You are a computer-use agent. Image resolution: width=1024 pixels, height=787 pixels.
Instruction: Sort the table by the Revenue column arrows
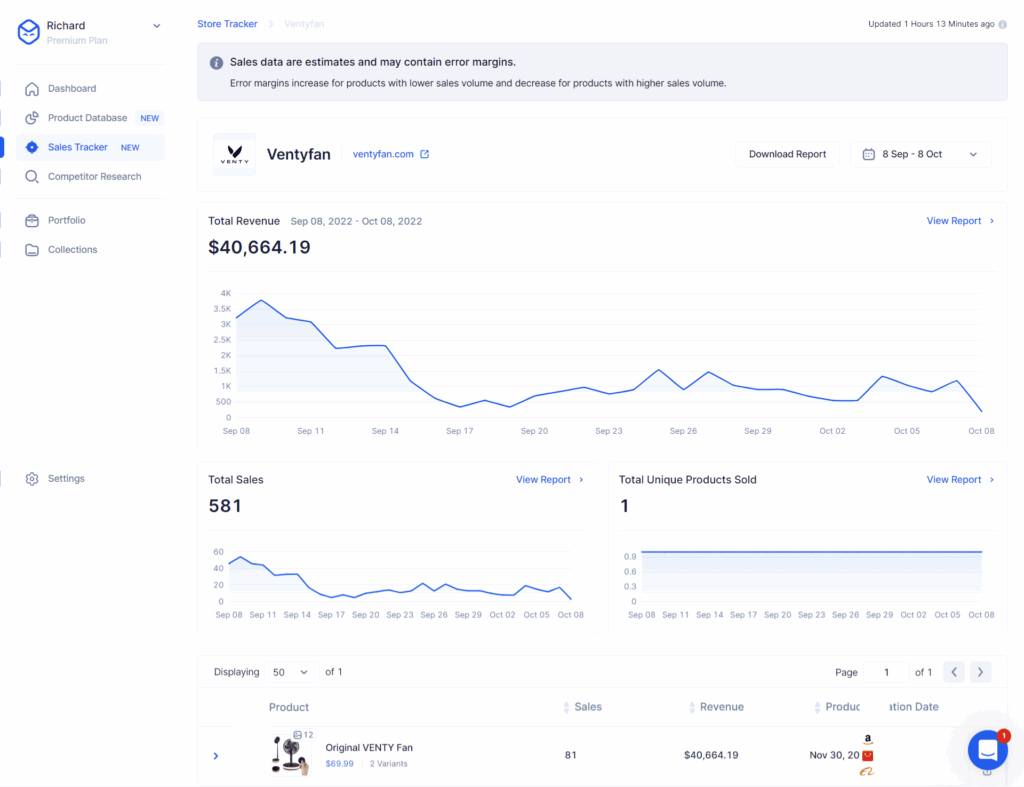(692, 707)
